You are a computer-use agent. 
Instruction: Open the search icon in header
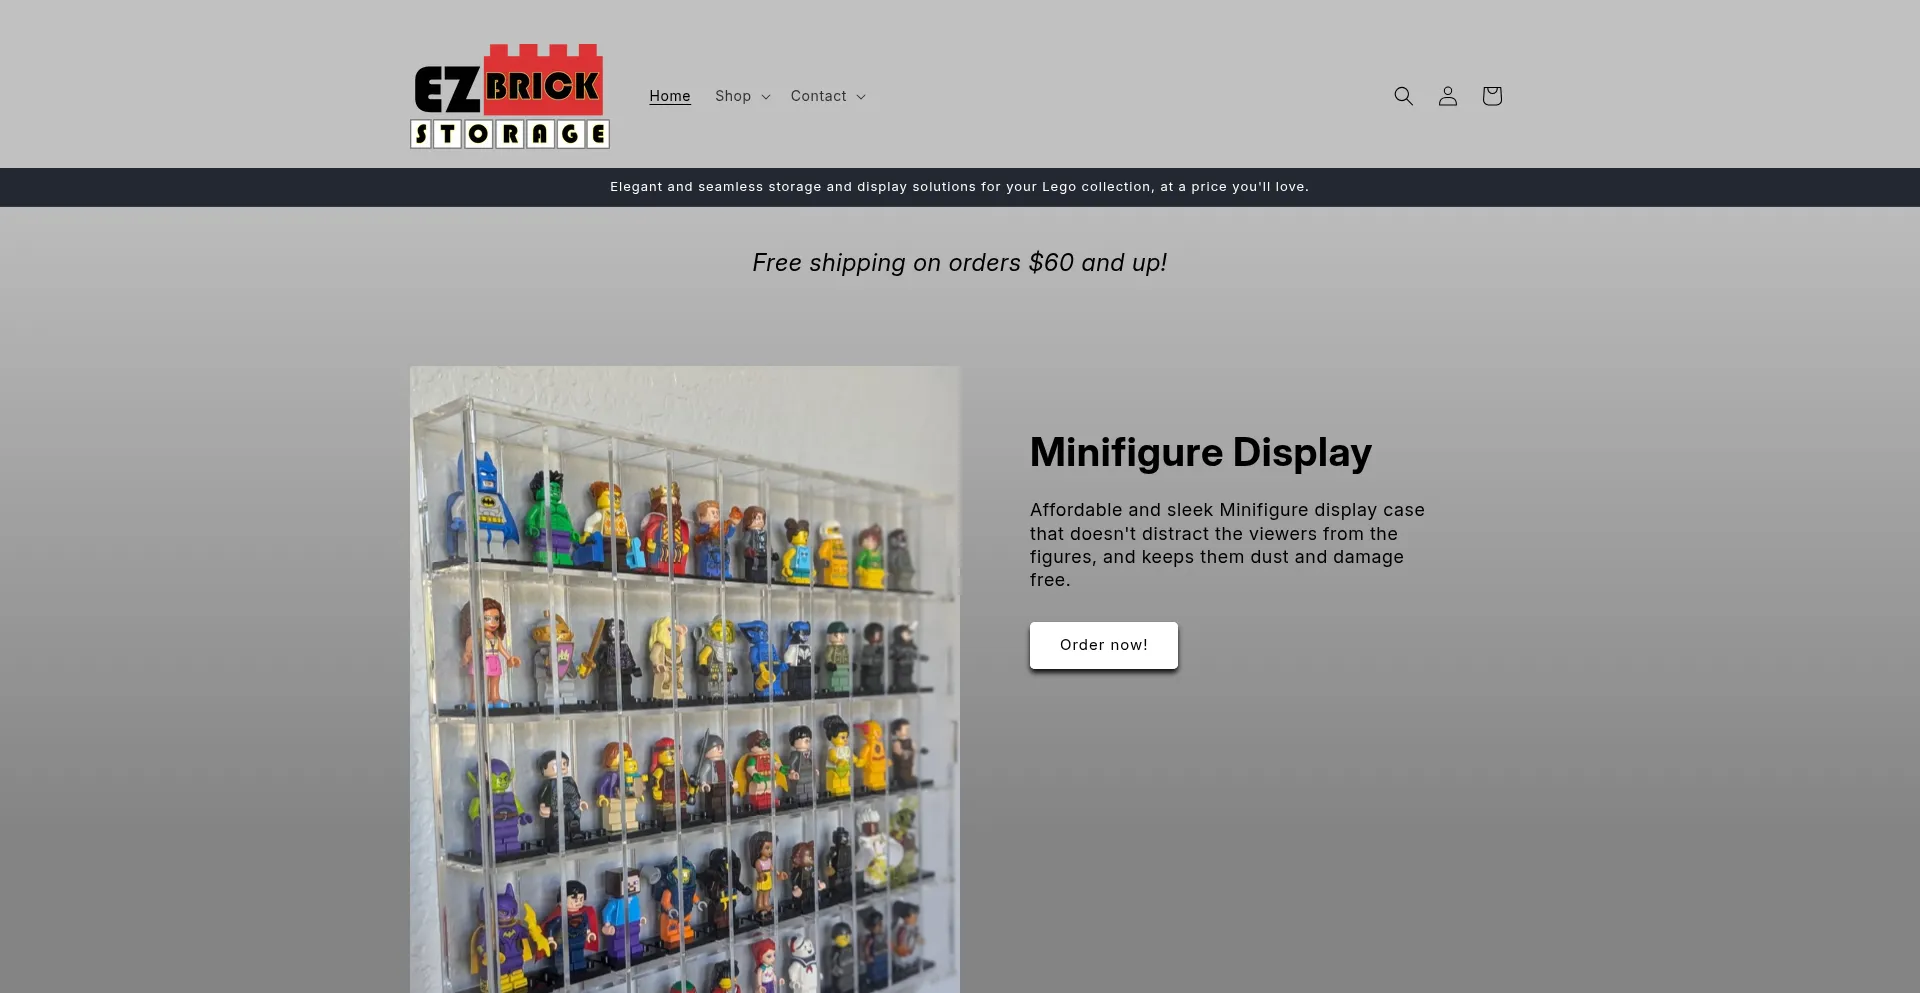[x=1404, y=96]
